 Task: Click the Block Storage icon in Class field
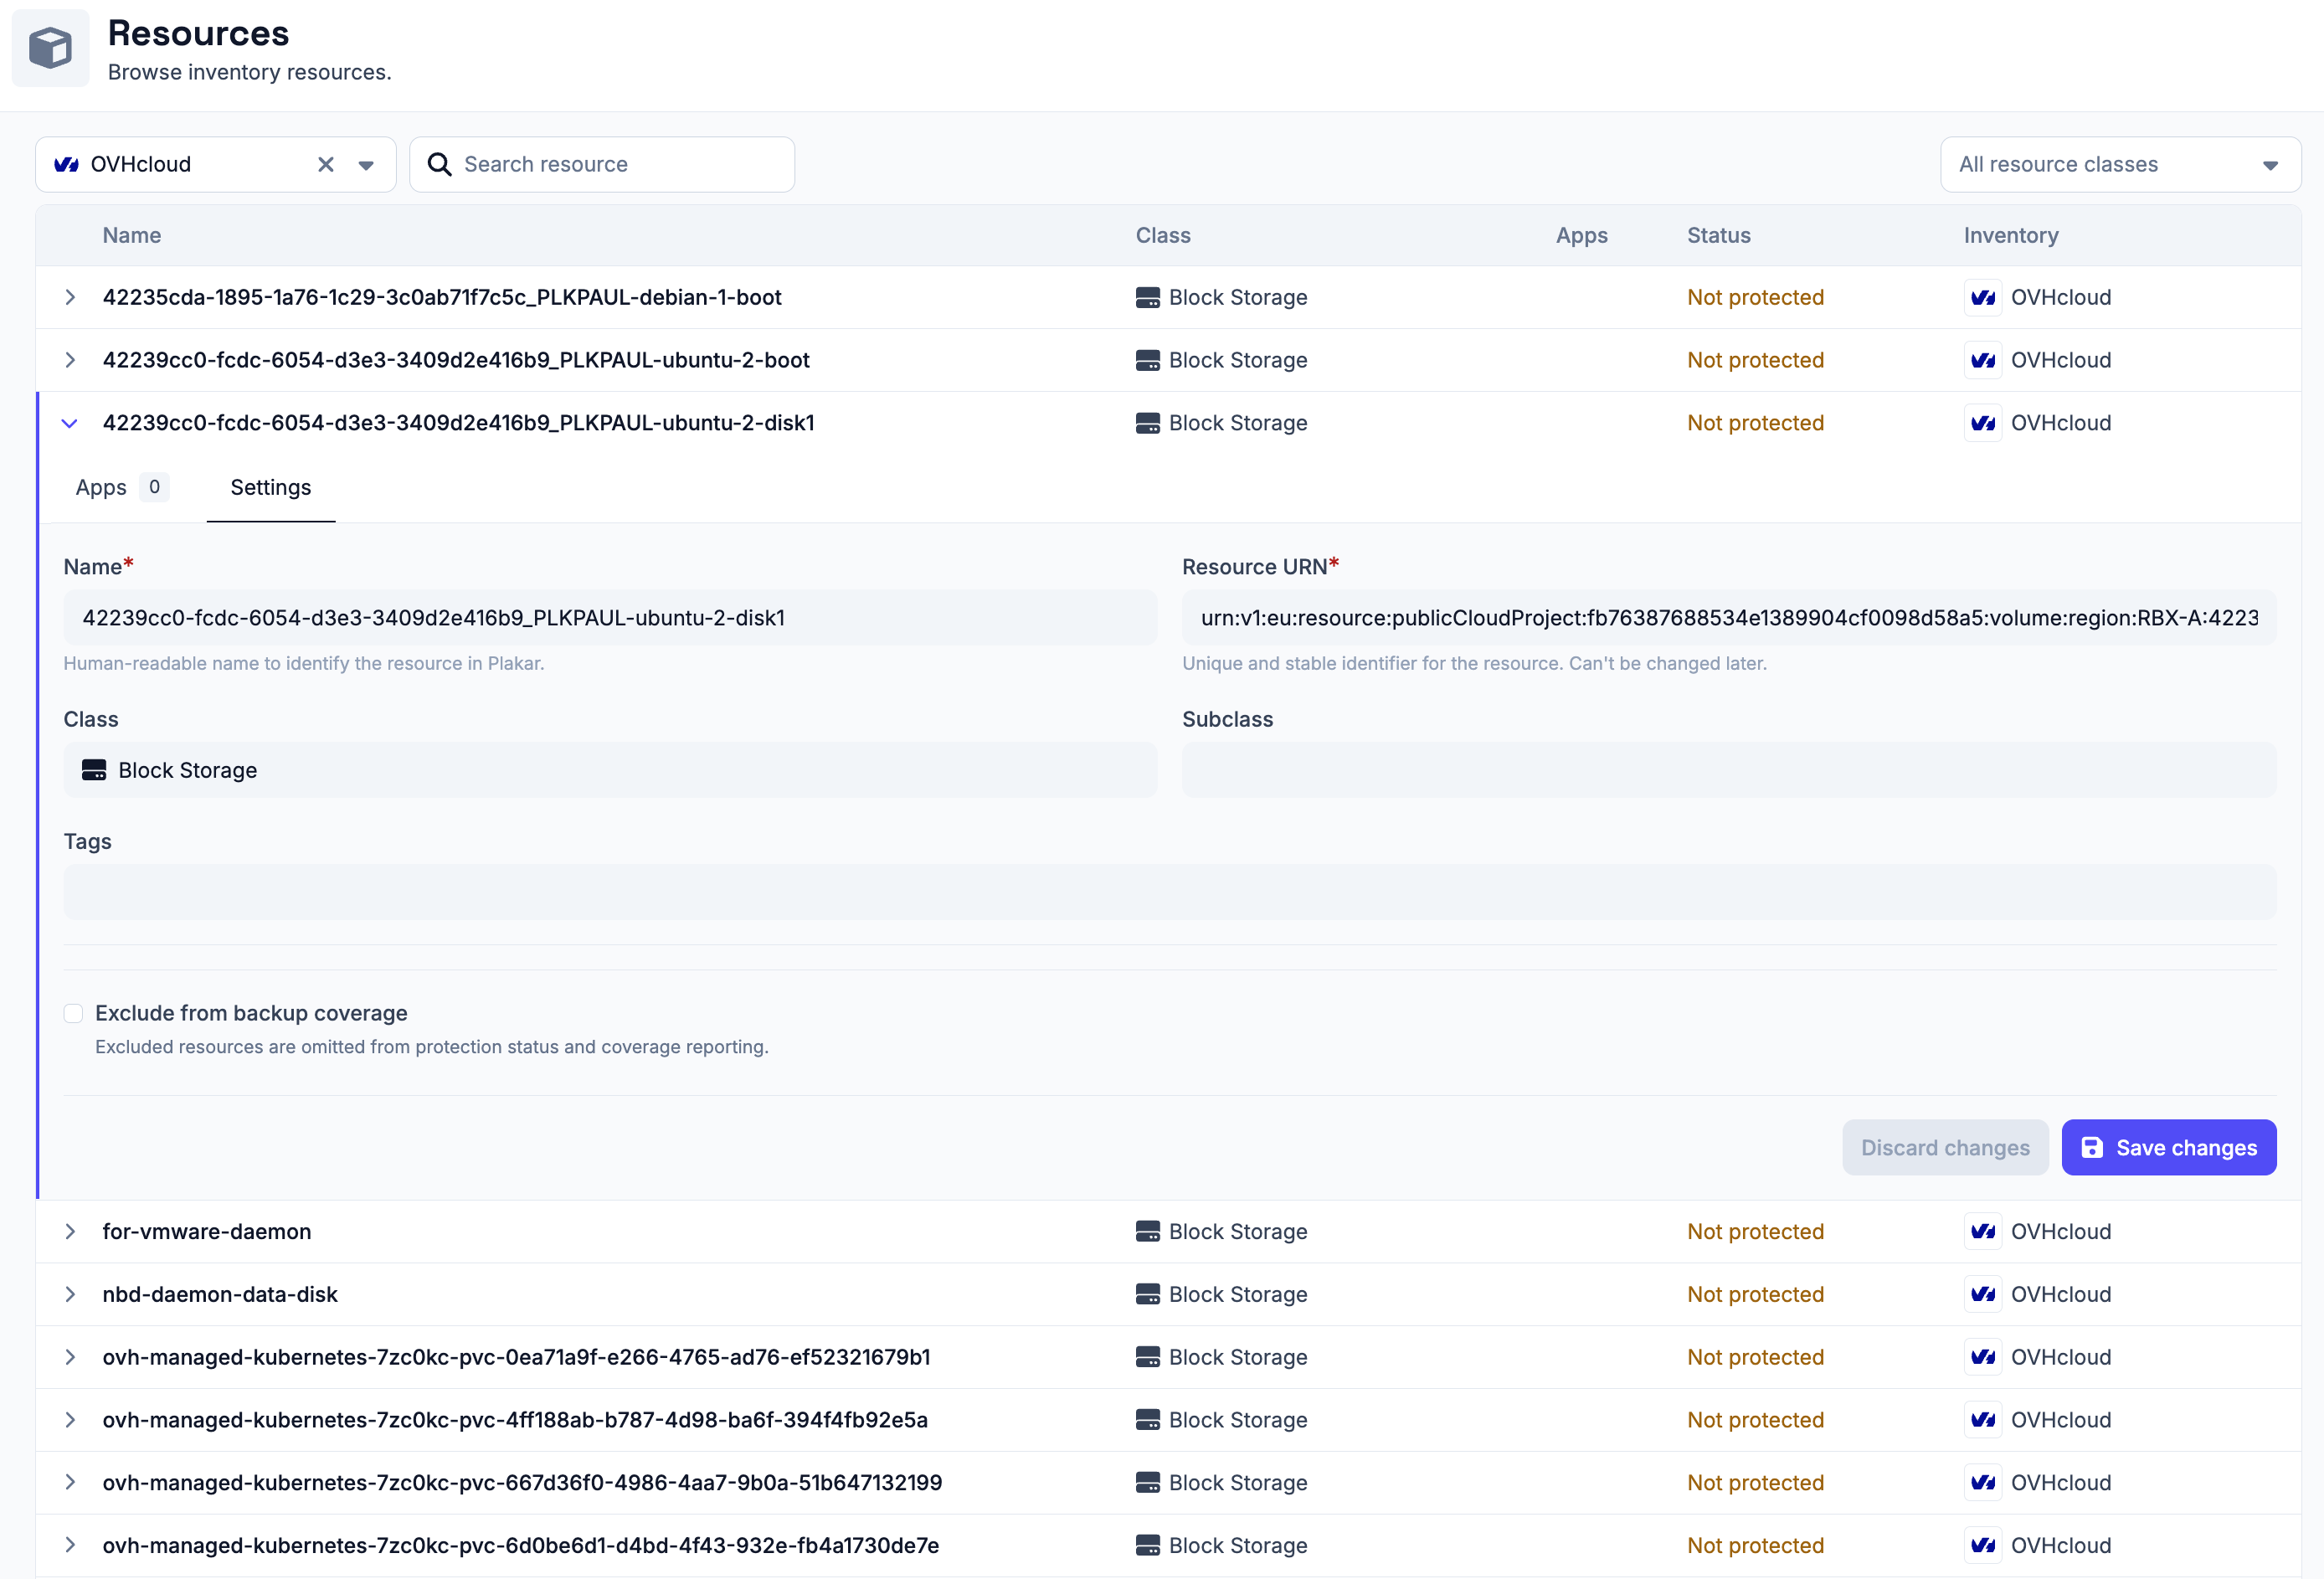(x=94, y=770)
